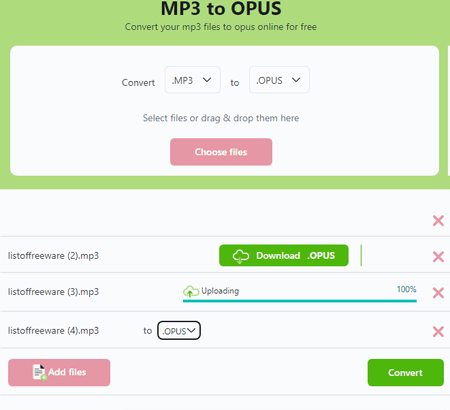The height and width of the screenshot is (410, 450).
Task: Open the .OPUS target format dropdown
Action: (x=279, y=80)
